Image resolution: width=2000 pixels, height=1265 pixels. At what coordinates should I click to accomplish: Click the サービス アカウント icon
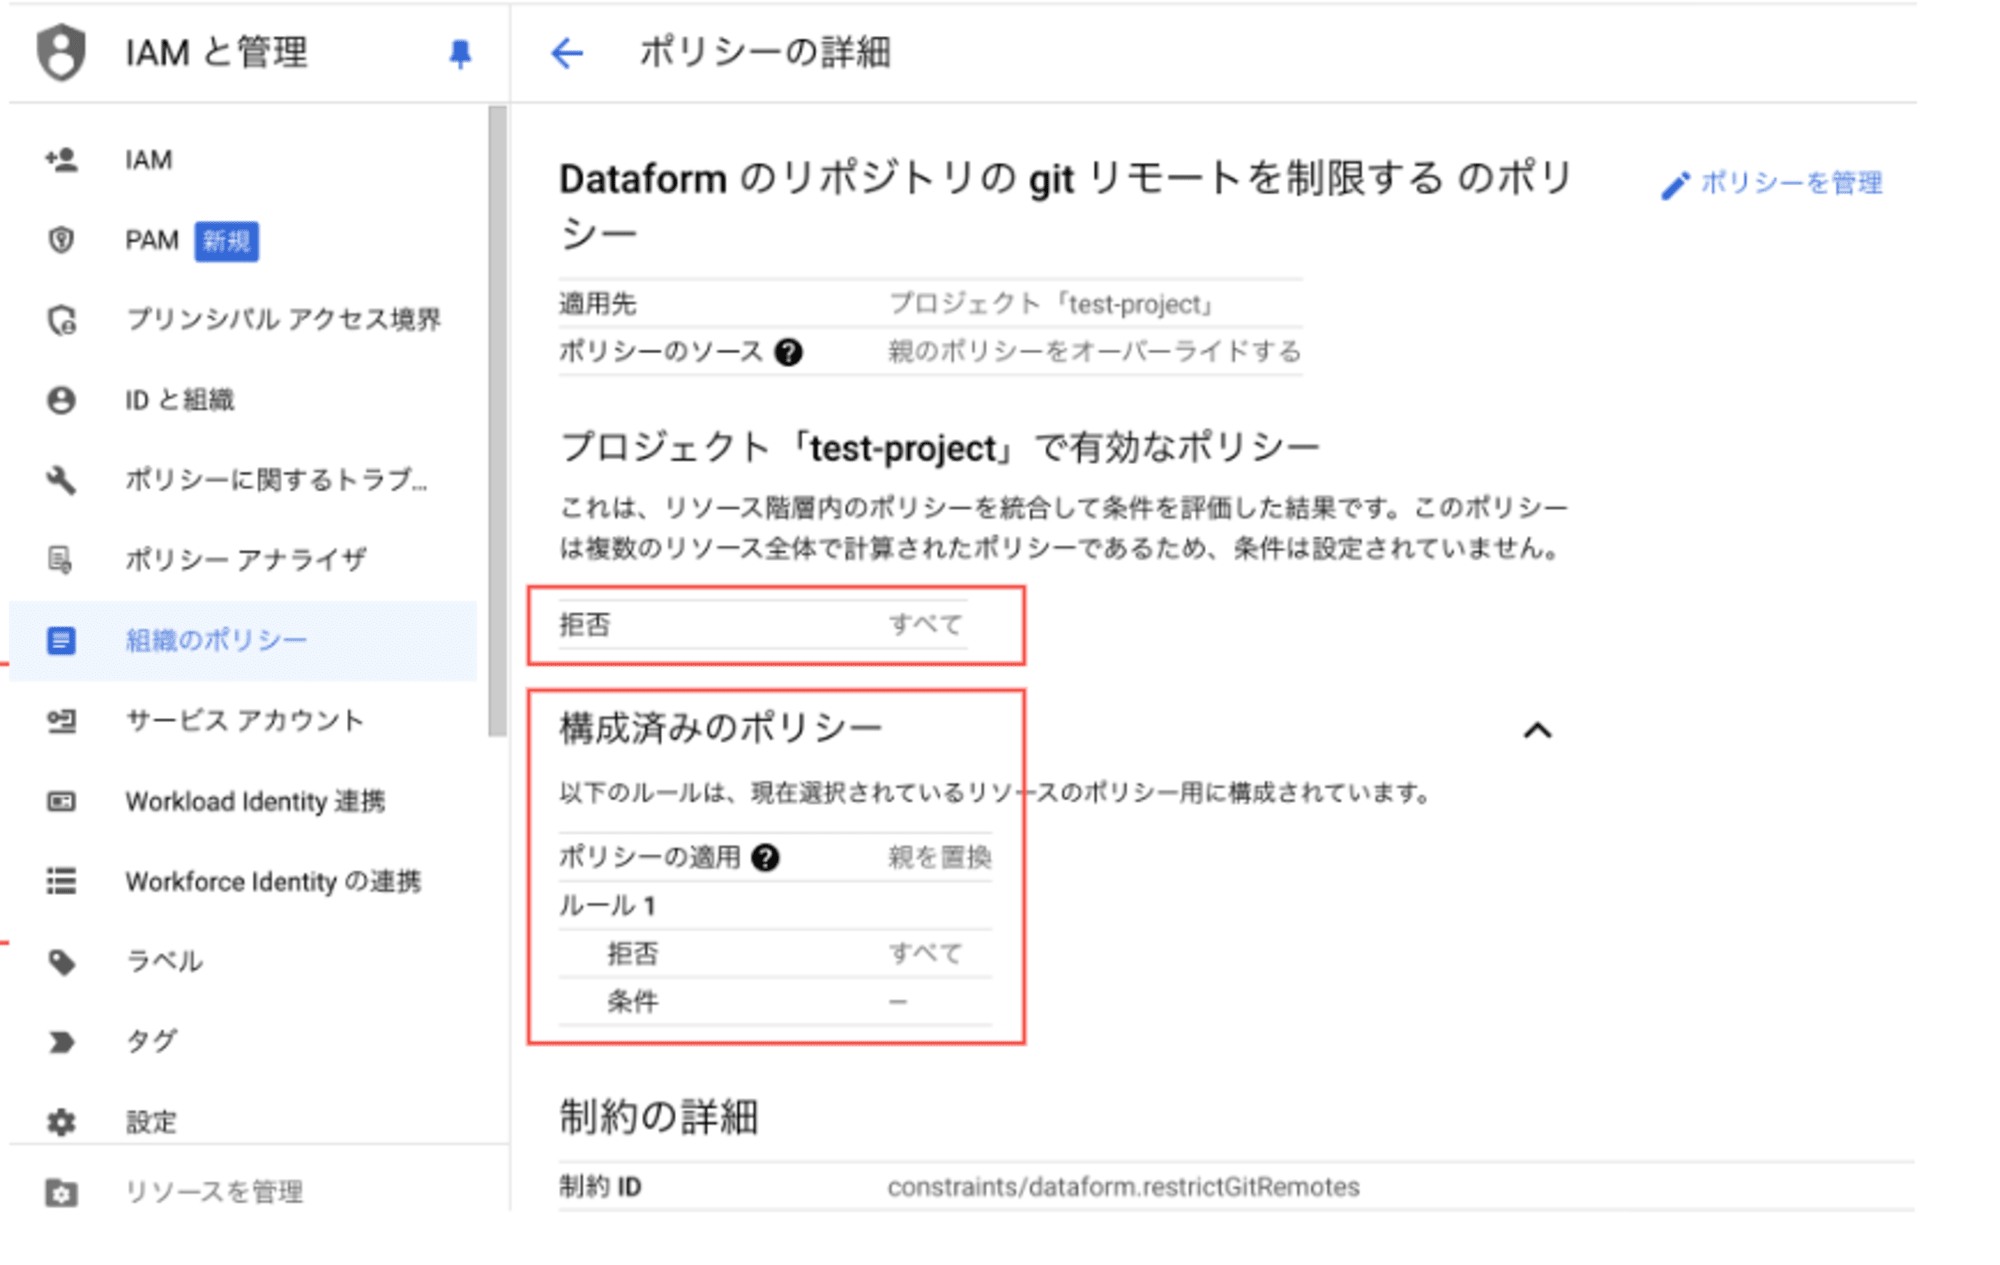61,721
